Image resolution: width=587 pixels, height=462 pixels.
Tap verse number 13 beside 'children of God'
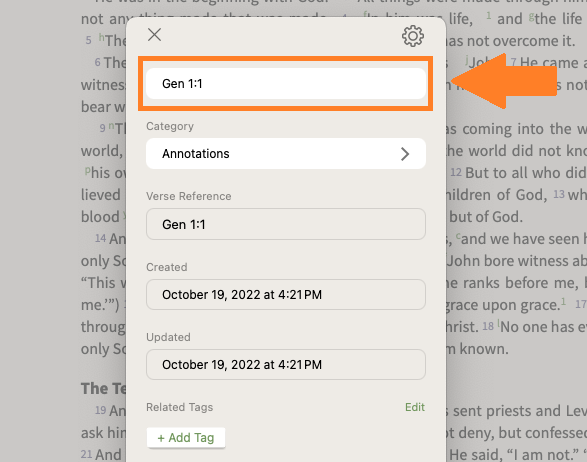pyautogui.click(x=559, y=194)
